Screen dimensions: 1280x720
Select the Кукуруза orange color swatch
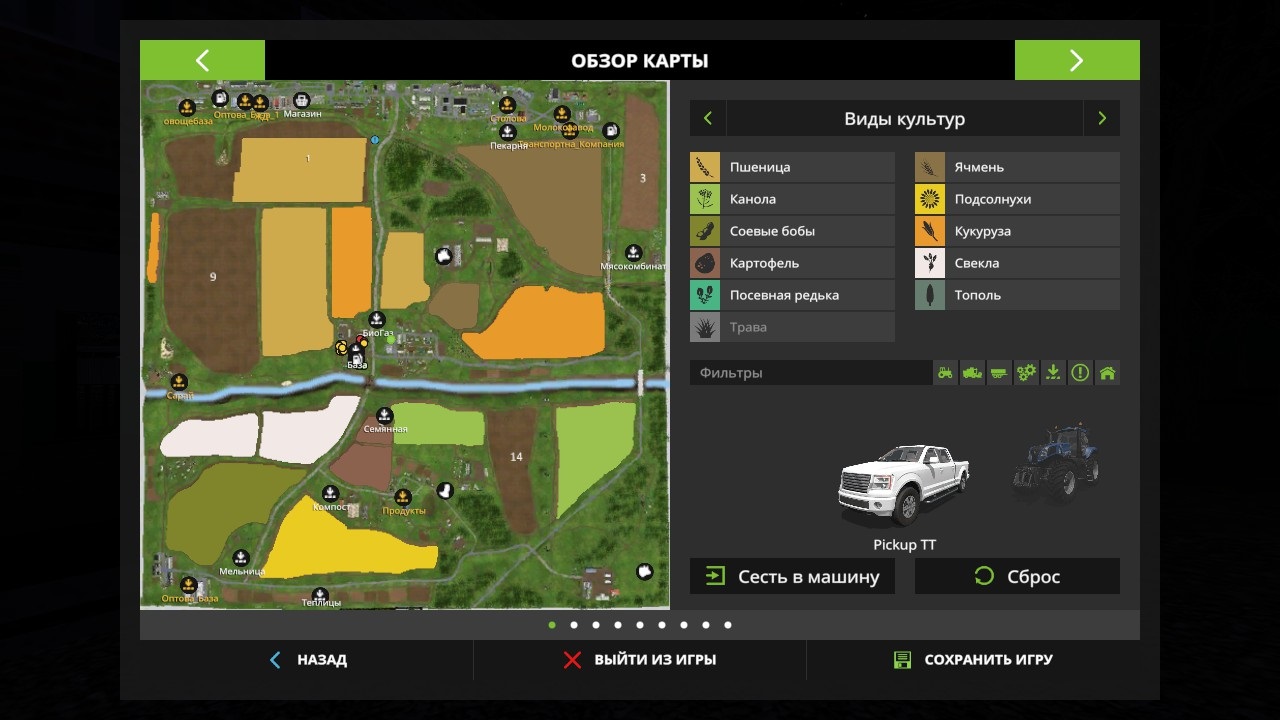pos(930,231)
